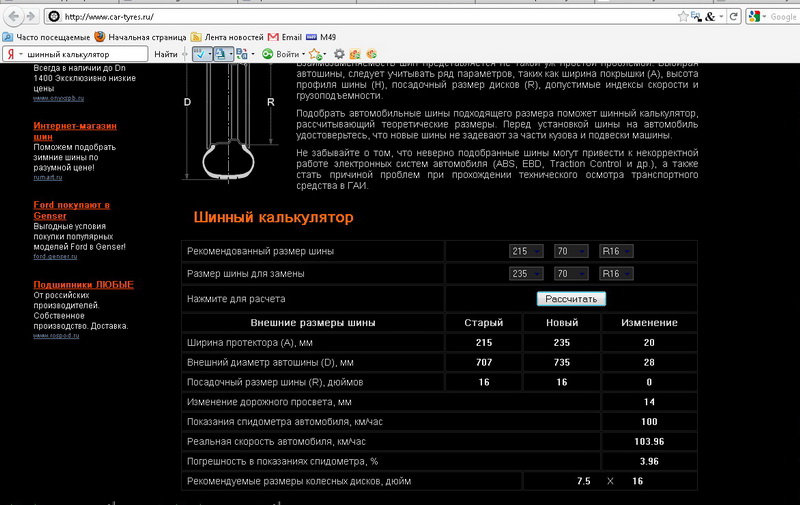
Task: Click the round orange toolbar icon after people
Action: pos(371,54)
